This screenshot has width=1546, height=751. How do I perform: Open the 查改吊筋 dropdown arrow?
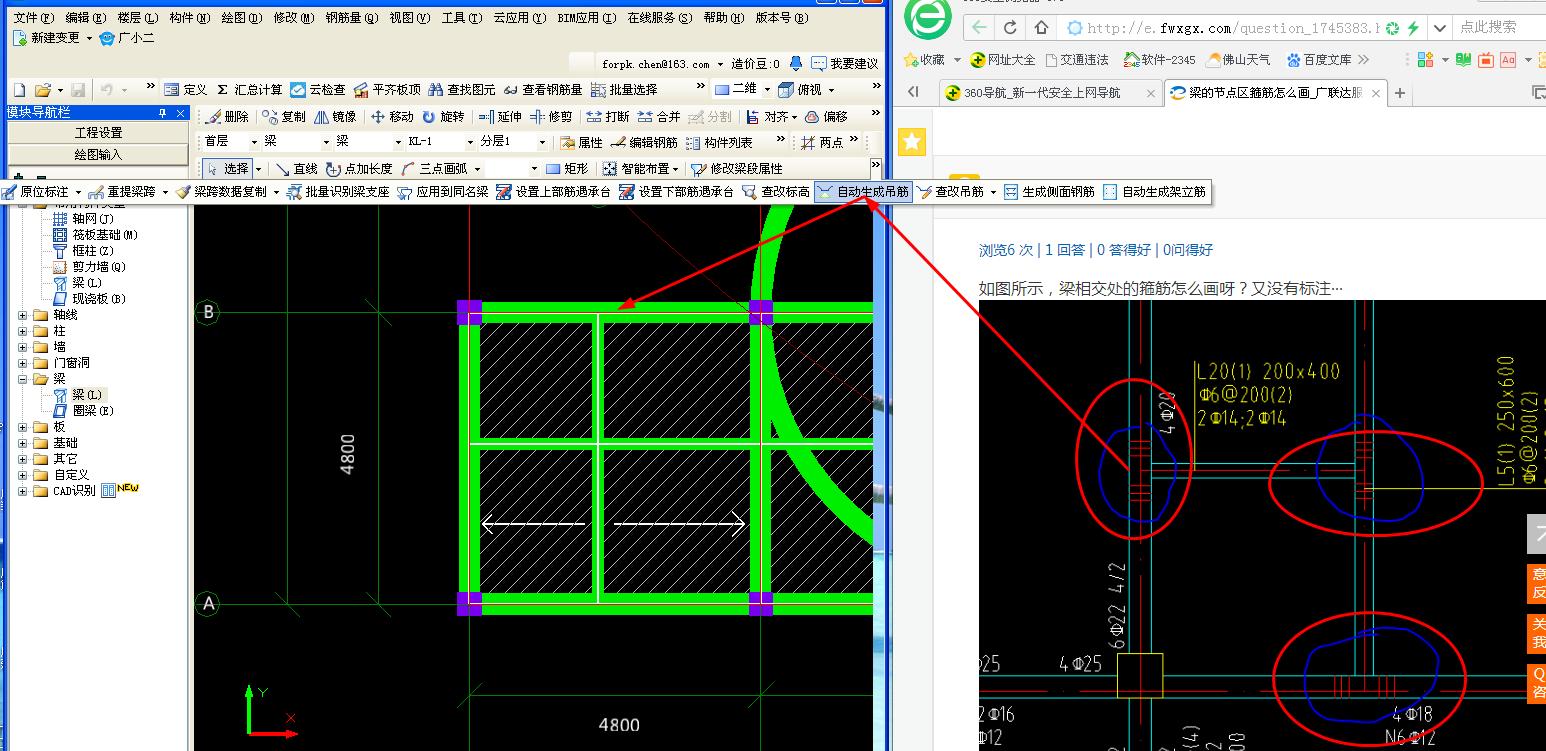(993, 192)
